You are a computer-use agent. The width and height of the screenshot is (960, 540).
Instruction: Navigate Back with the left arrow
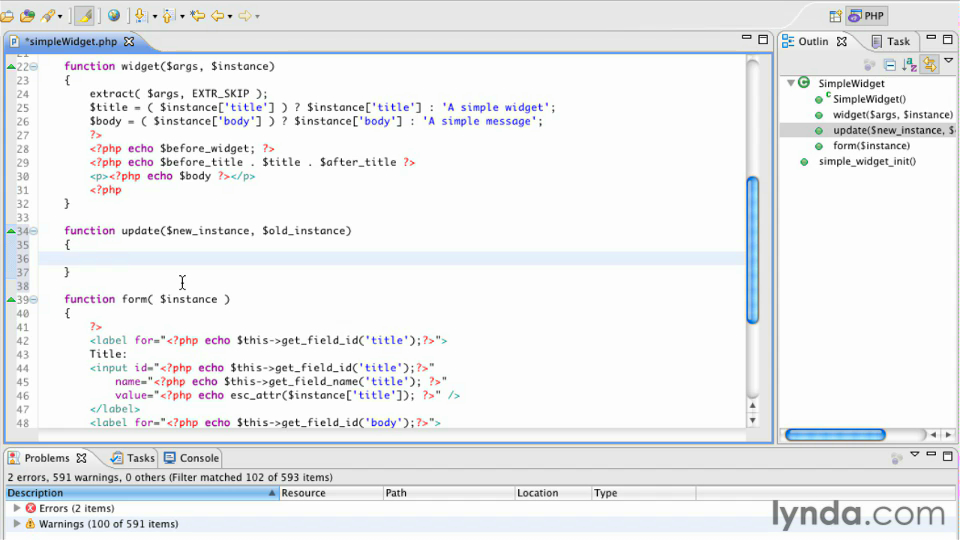[x=217, y=16]
